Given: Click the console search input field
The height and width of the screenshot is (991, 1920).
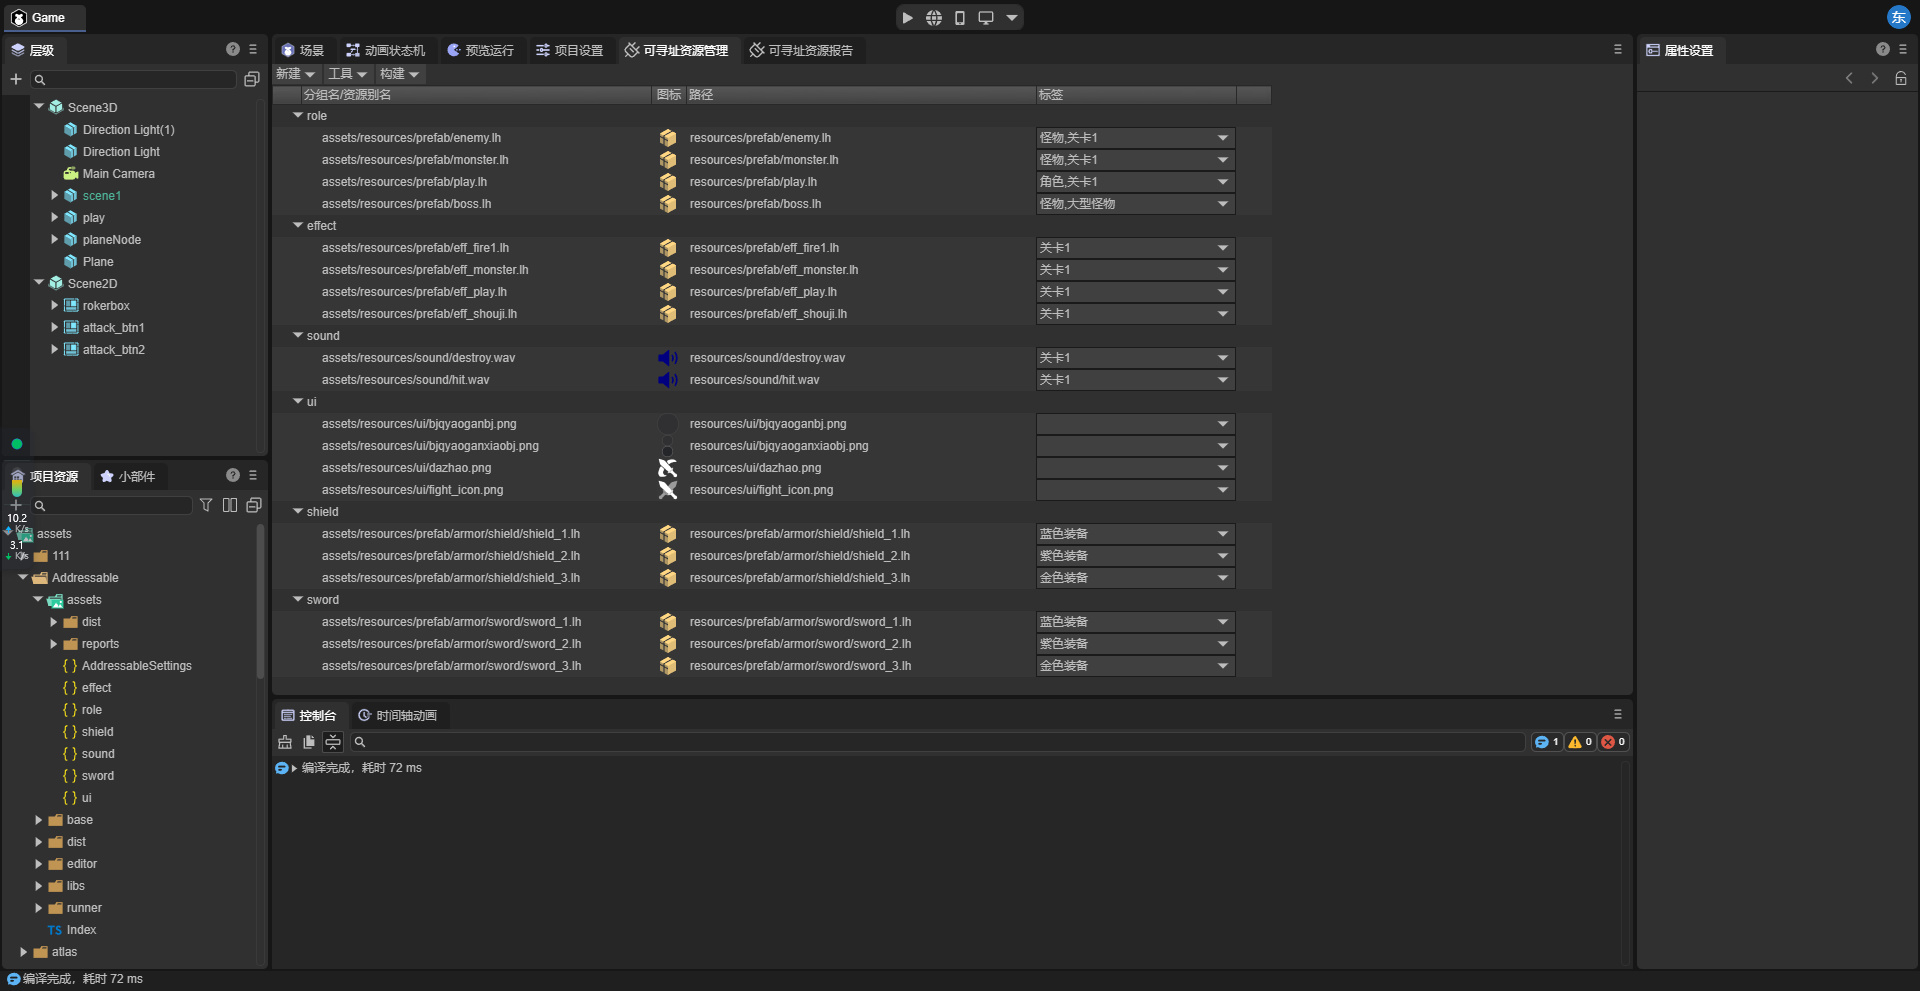Looking at the screenshot, I should click(940, 742).
